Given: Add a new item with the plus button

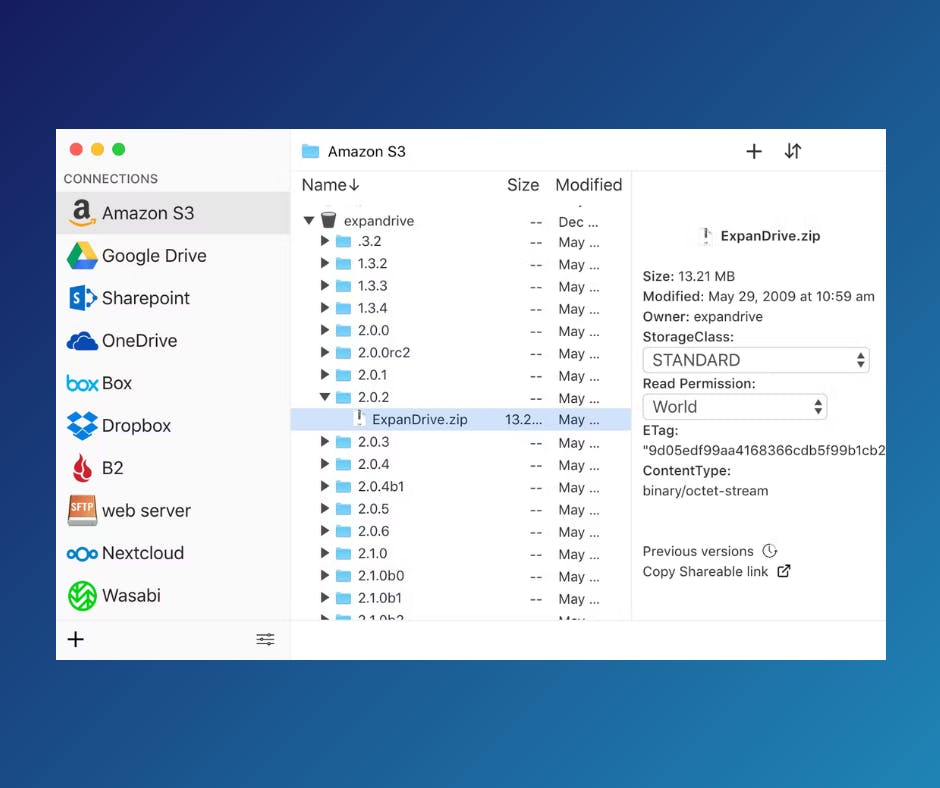Looking at the screenshot, I should tap(754, 151).
